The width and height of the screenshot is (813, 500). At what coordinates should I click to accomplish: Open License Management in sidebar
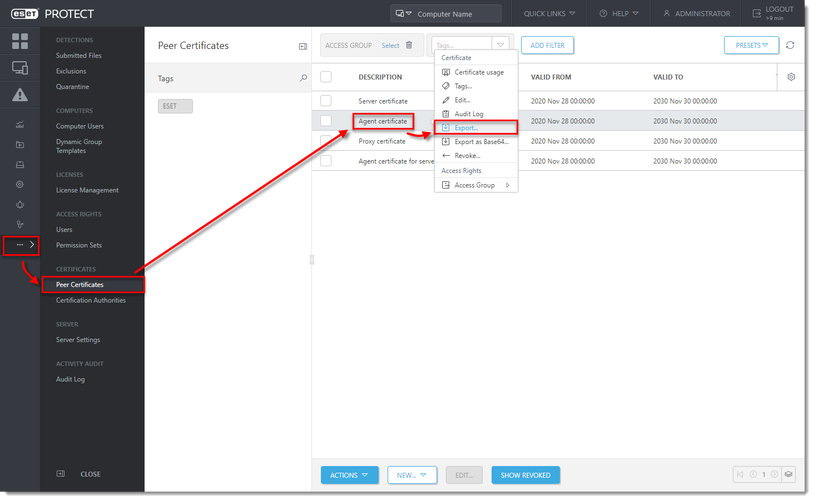(87, 190)
